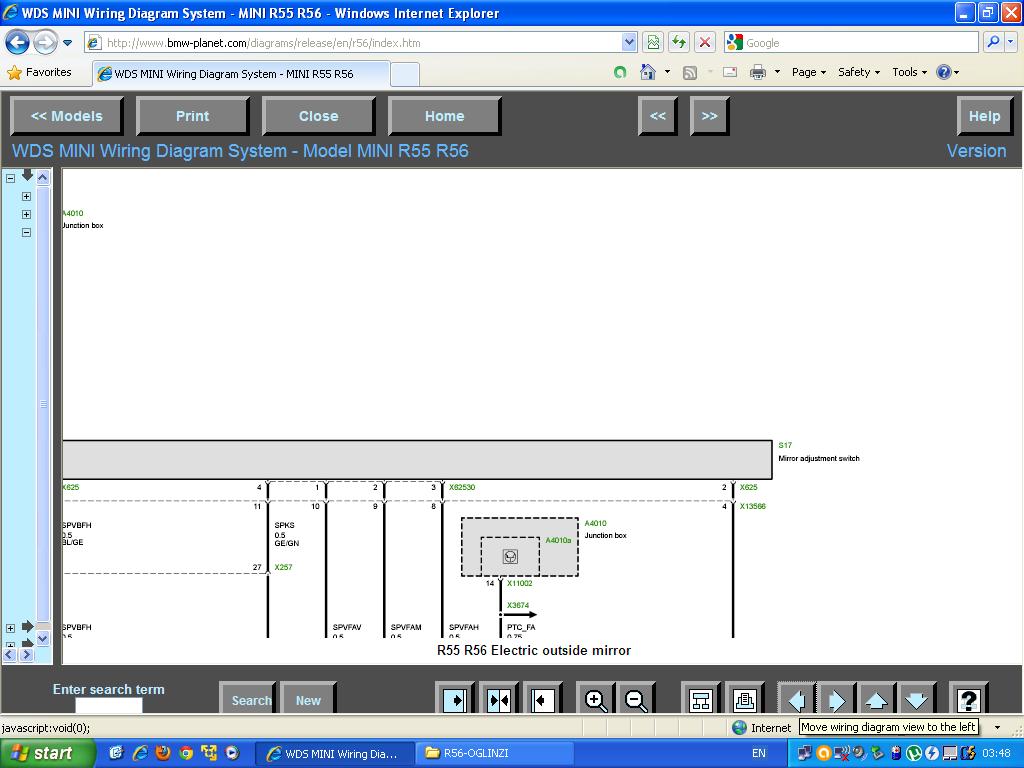1024x768 pixels.
Task: Click the diagram overview structure icon
Action: pos(701,700)
